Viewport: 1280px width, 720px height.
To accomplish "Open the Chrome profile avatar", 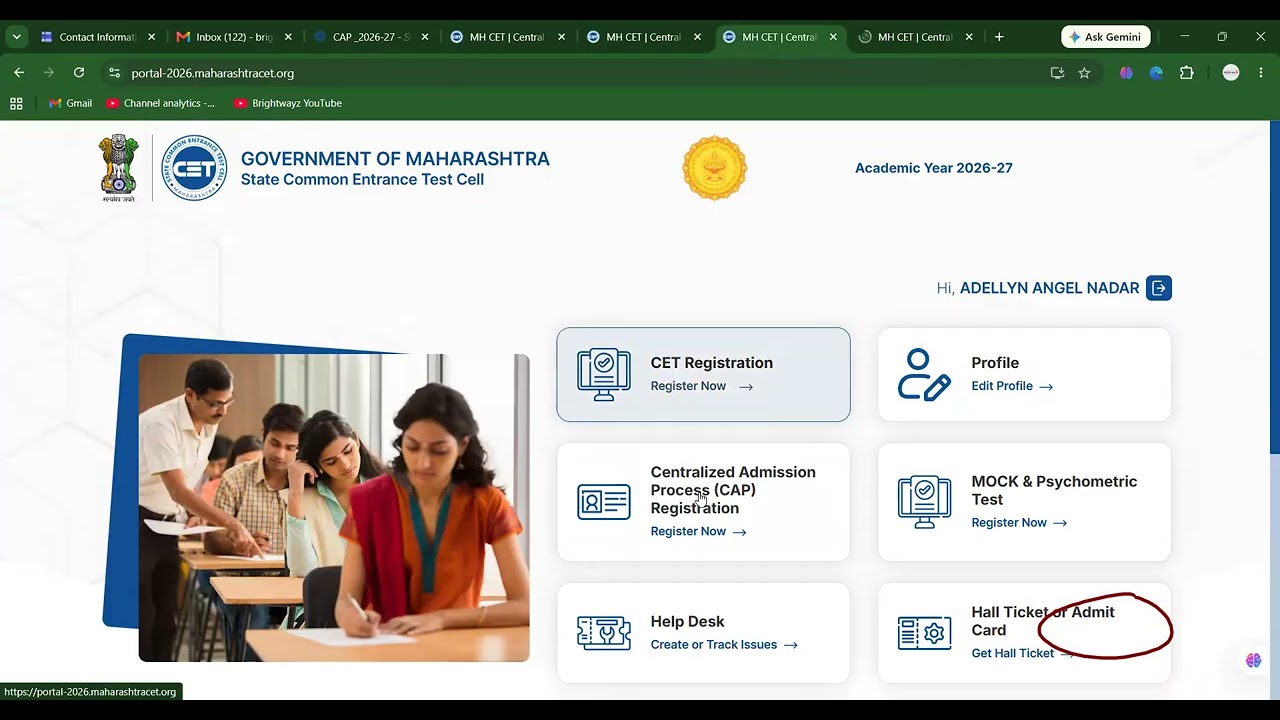I will pyautogui.click(x=1231, y=73).
